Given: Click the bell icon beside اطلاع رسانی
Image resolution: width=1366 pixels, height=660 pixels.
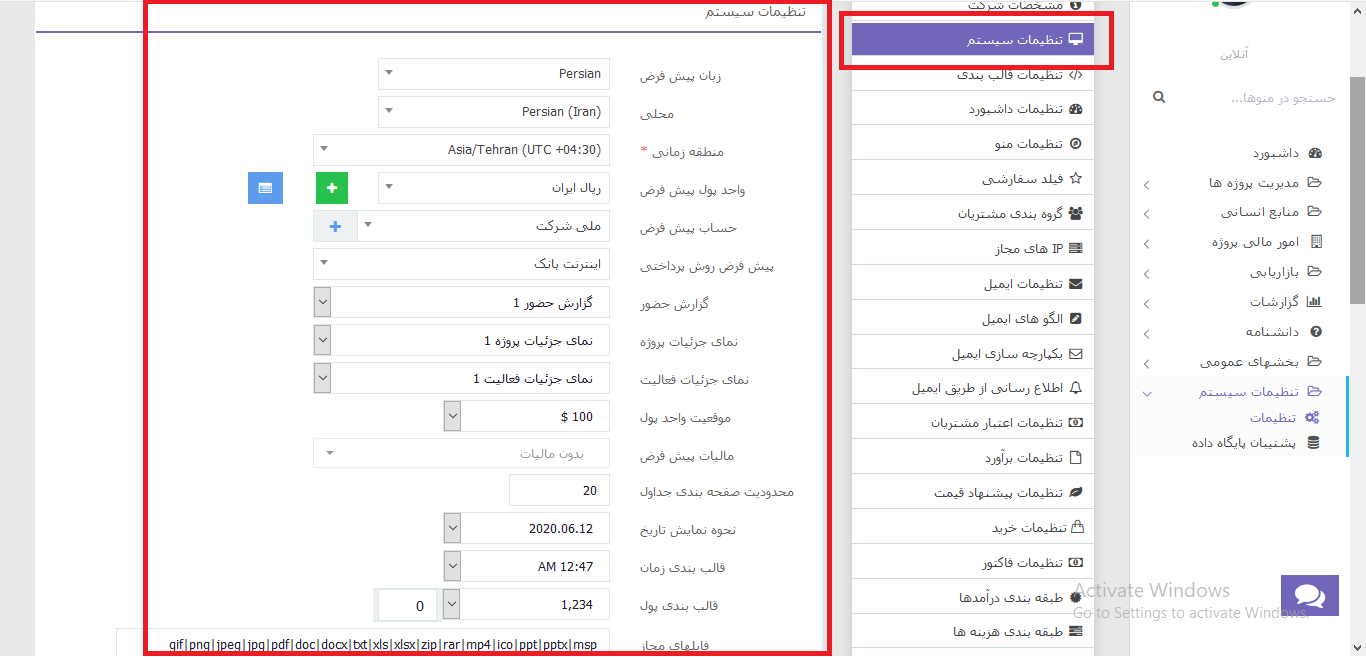Looking at the screenshot, I should click(1076, 388).
